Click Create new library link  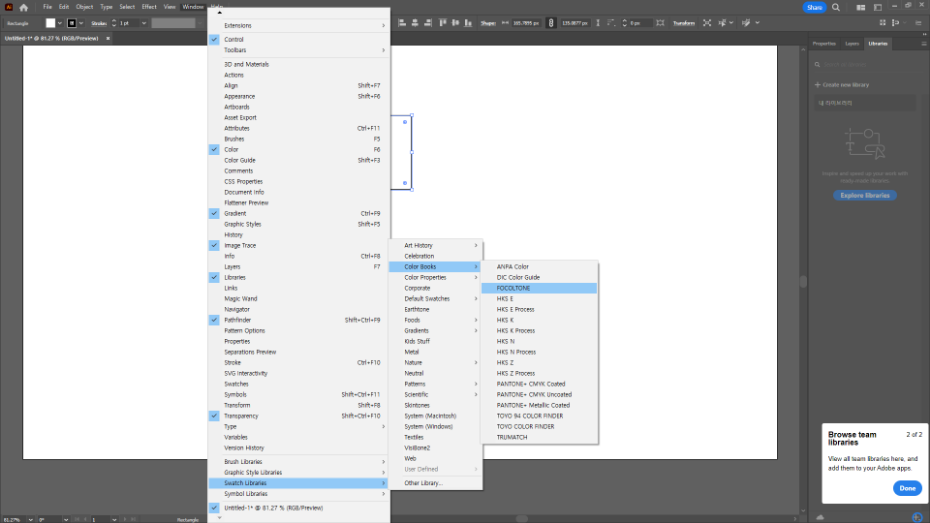[846, 85]
